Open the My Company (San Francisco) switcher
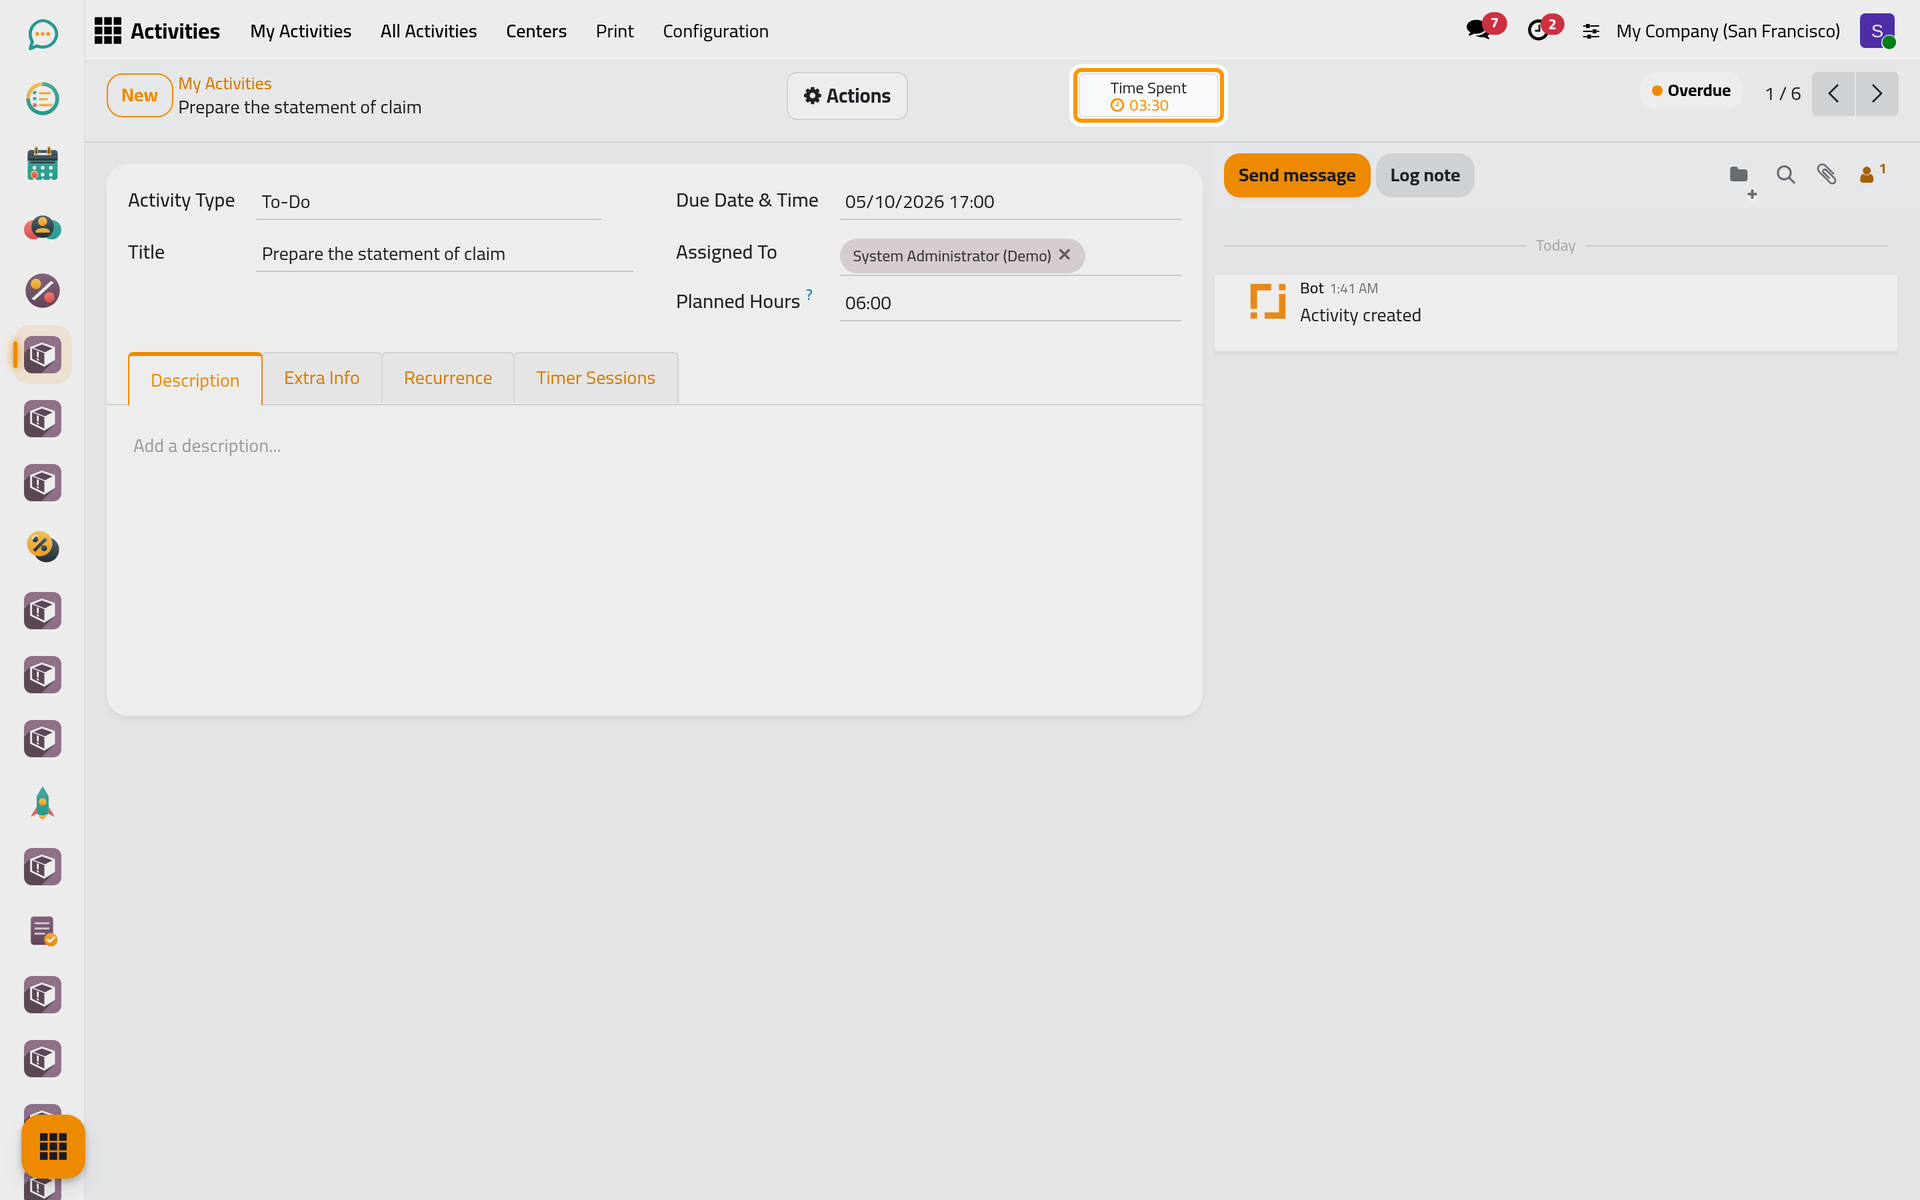This screenshot has width=1920, height=1200. [1728, 31]
